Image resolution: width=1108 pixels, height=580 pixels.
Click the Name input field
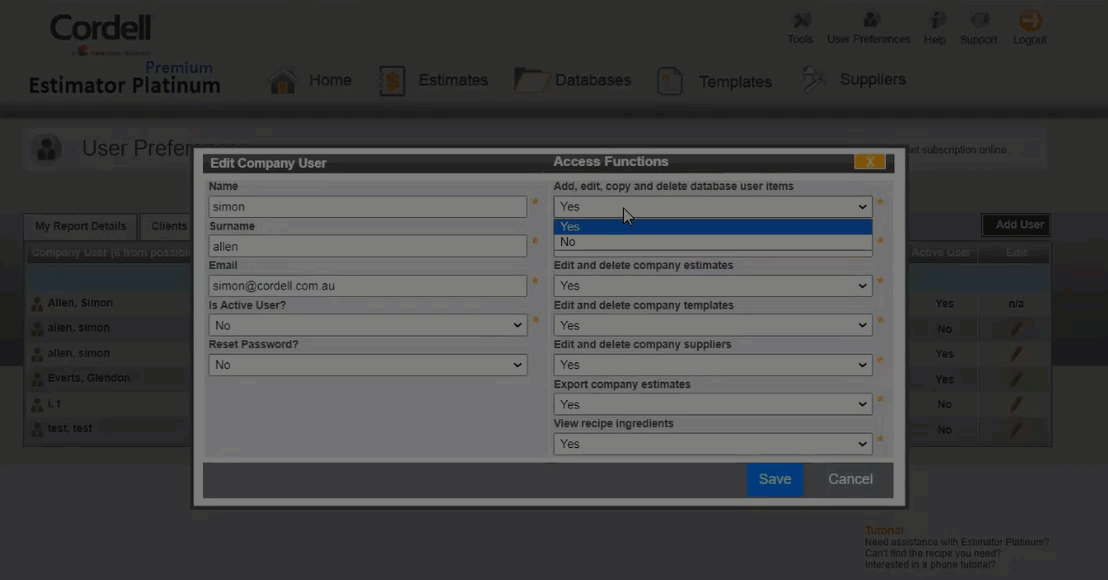[x=367, y=206]
